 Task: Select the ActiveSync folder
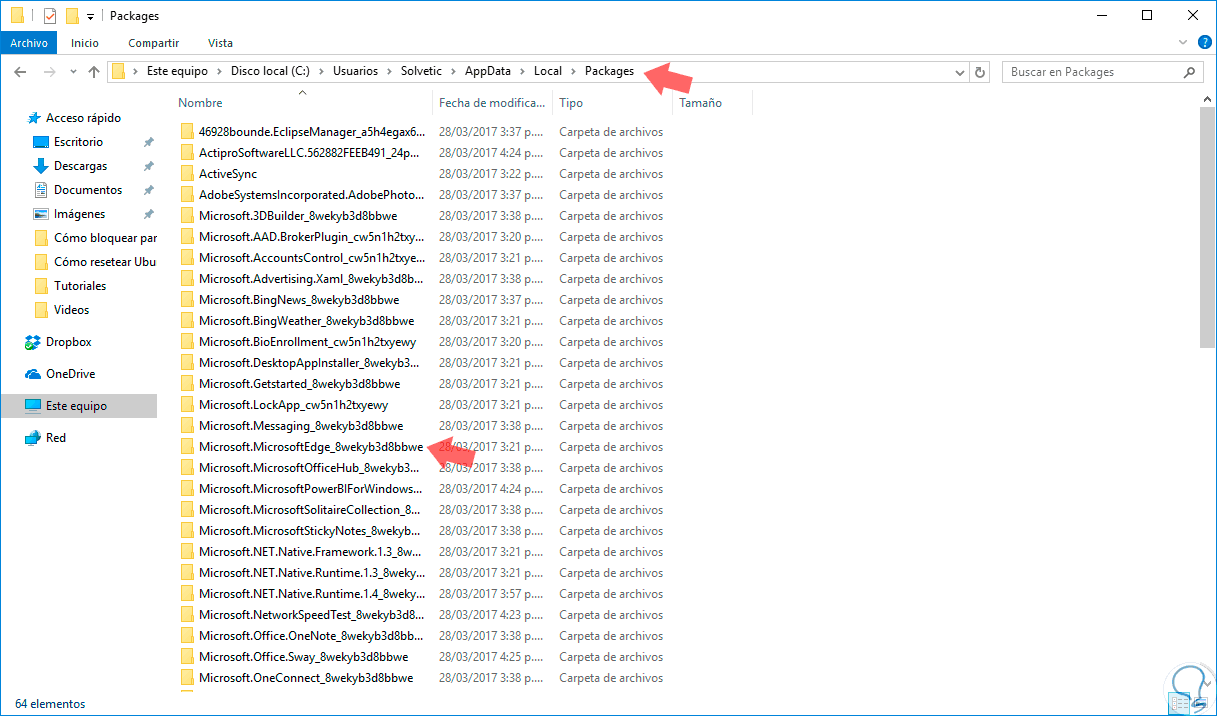[228, 174]
